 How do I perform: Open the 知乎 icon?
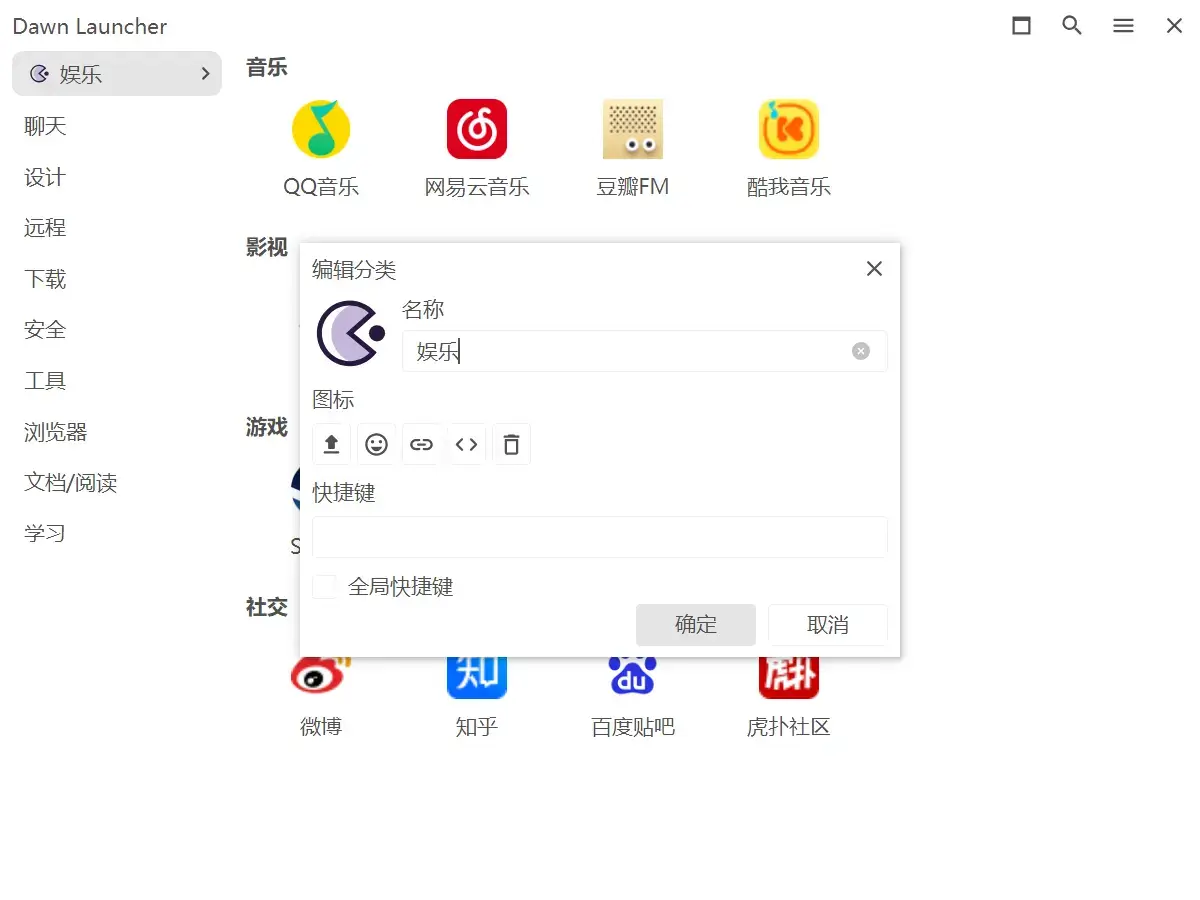(x=477, y=677)
